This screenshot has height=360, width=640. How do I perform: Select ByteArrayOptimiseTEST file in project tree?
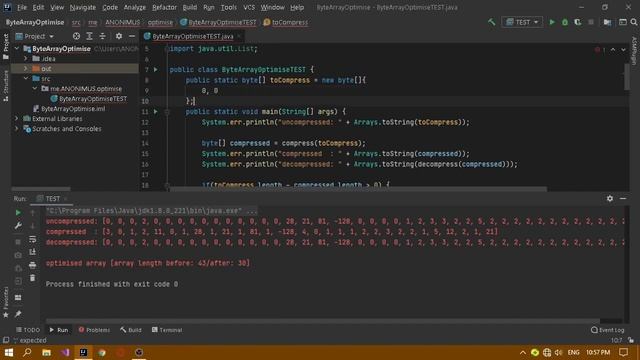(93, 99)
